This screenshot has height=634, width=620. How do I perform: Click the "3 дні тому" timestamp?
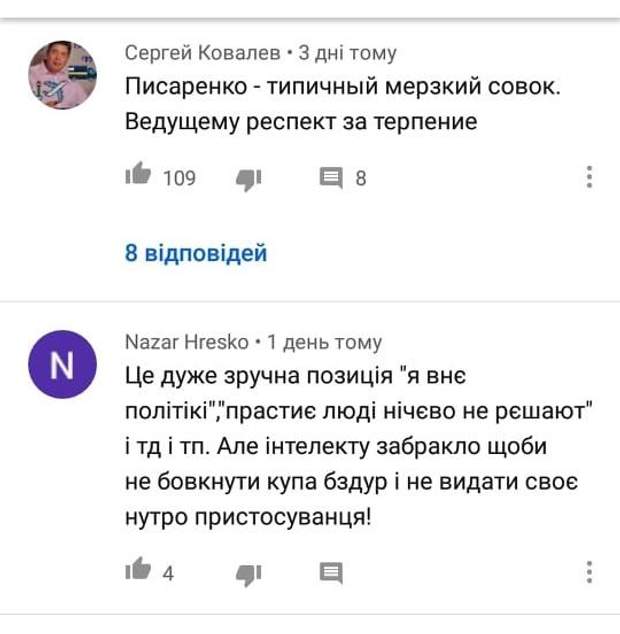[x=348, y=53]
